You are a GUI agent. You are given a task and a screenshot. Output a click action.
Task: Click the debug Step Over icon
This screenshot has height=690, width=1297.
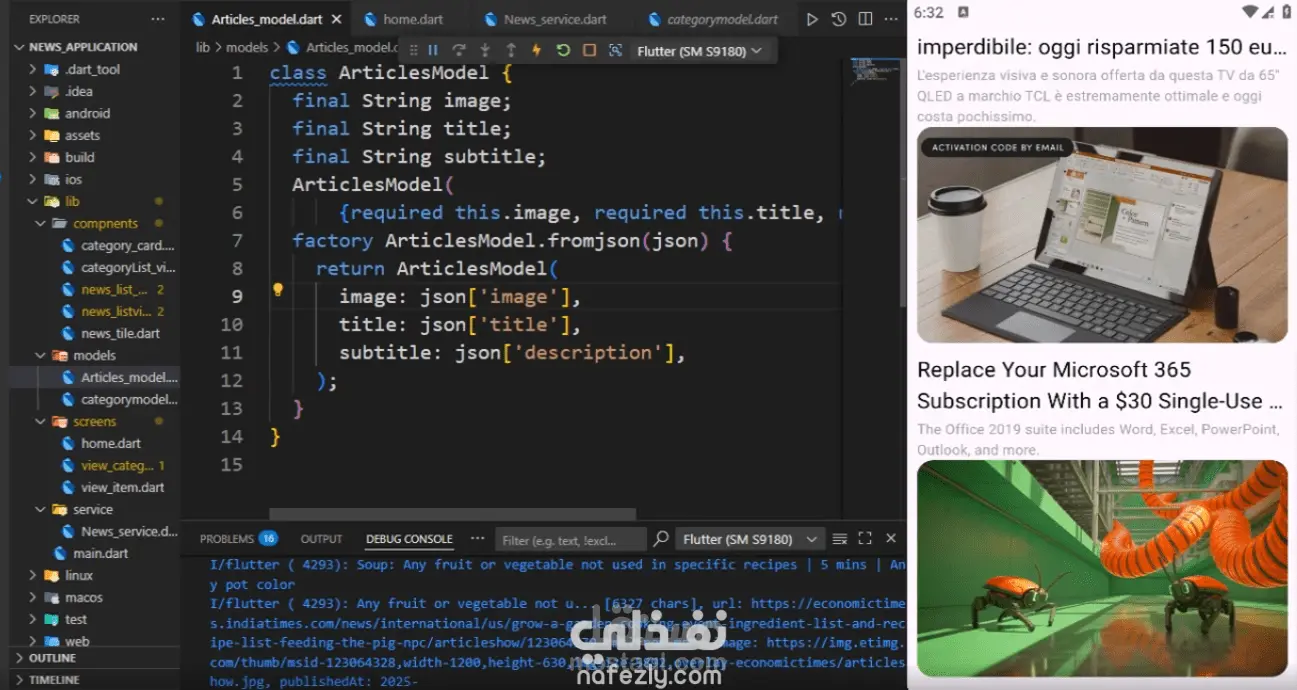459,50
